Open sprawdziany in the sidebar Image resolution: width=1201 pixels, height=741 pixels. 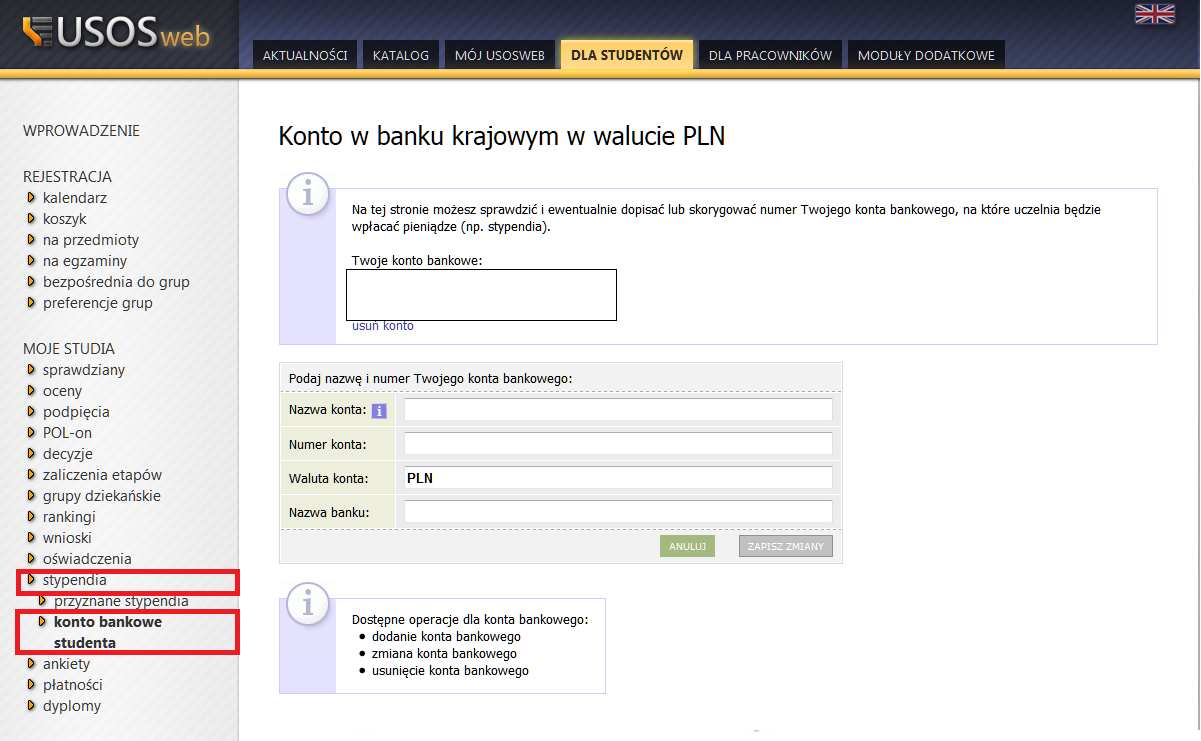point(84,370)
